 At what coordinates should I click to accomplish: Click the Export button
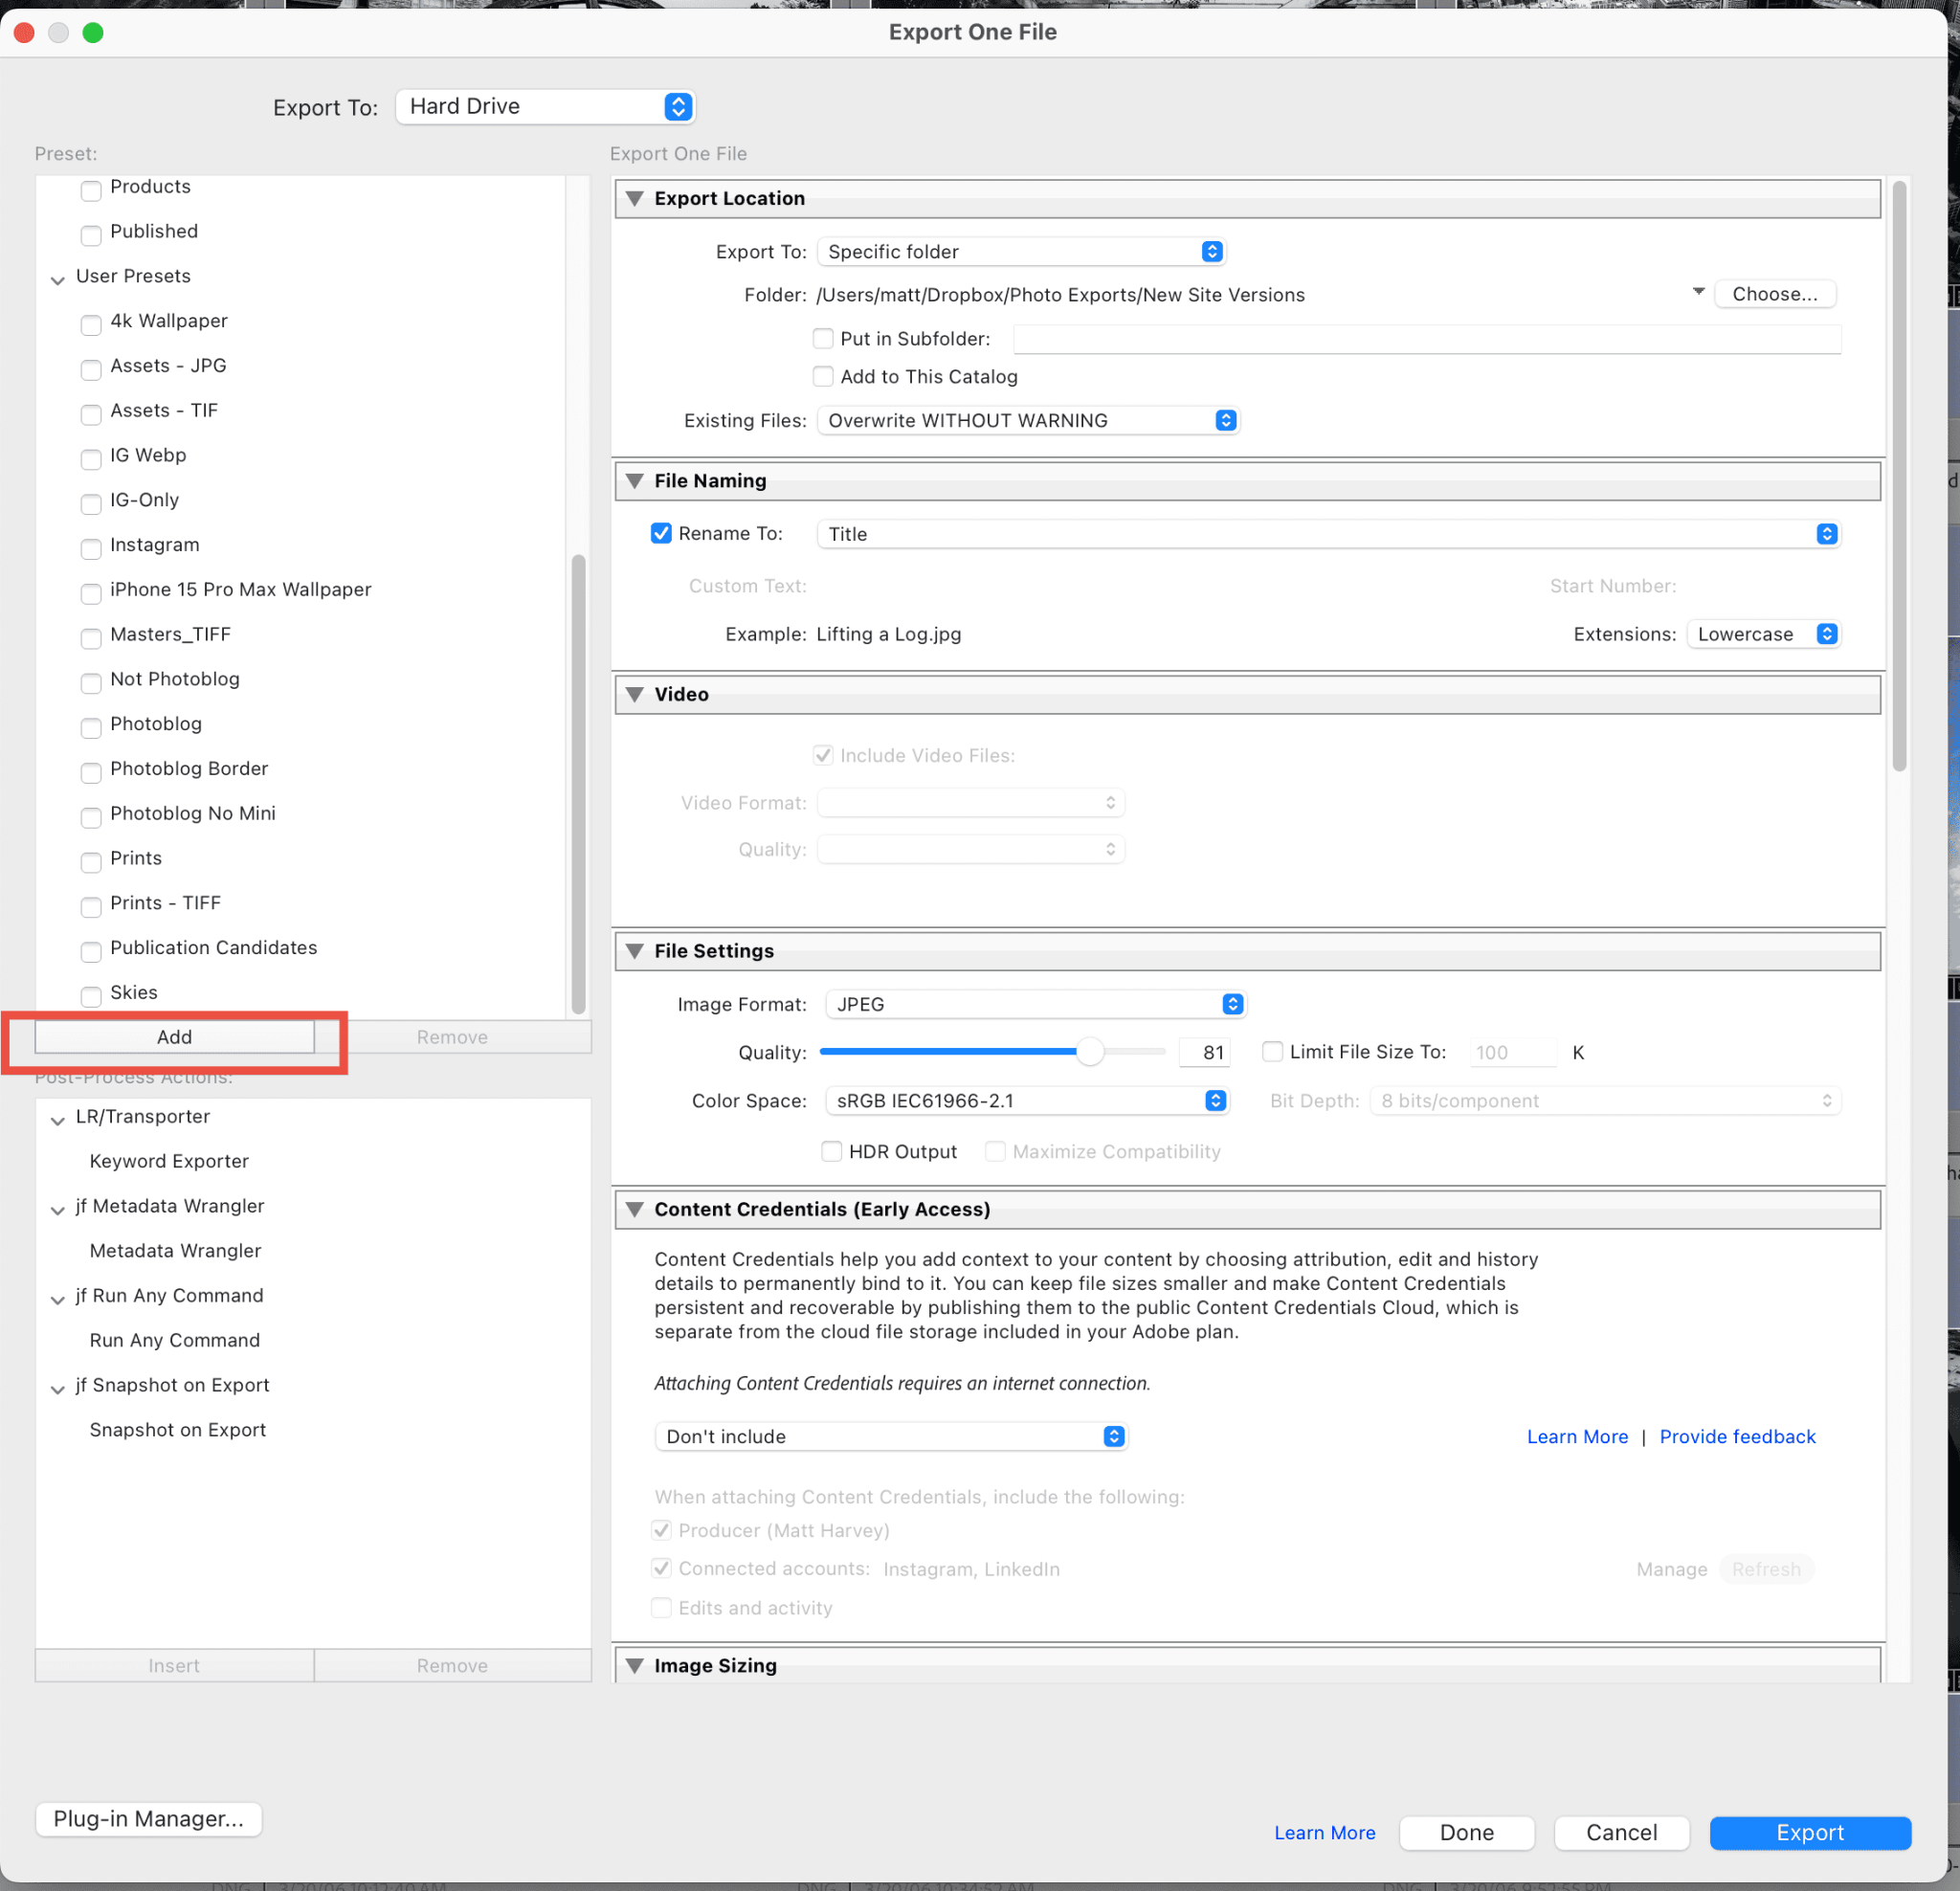[1809, 1832]
